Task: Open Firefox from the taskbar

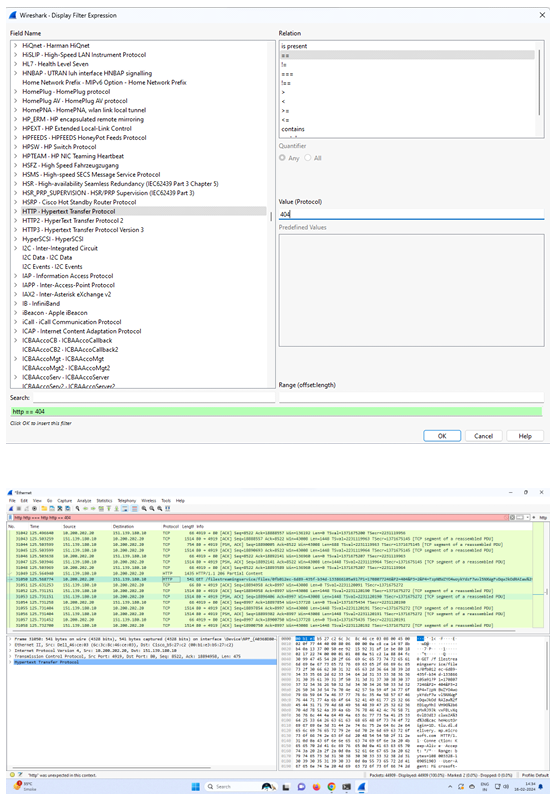Action: [x=317, y=787]
